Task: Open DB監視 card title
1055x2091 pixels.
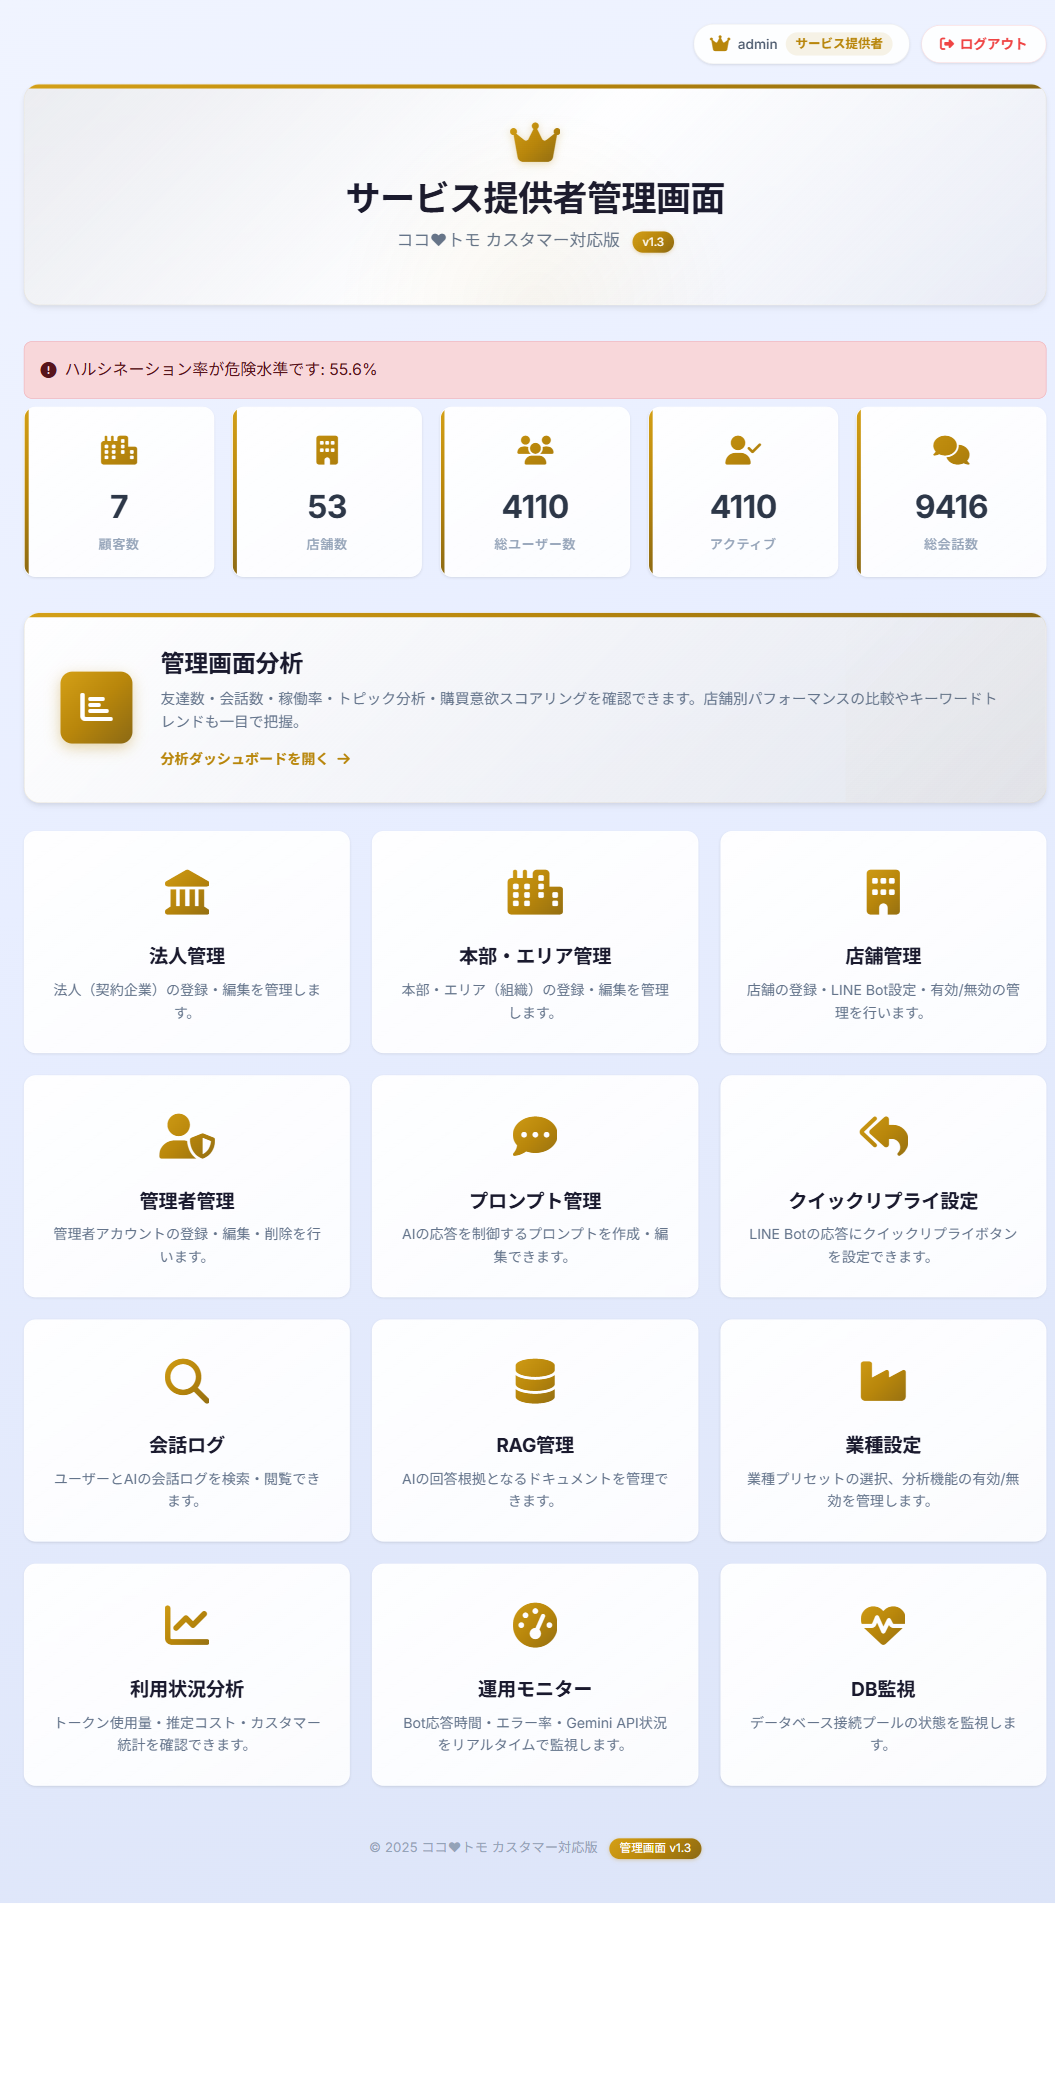Action: pos(883,1689)
